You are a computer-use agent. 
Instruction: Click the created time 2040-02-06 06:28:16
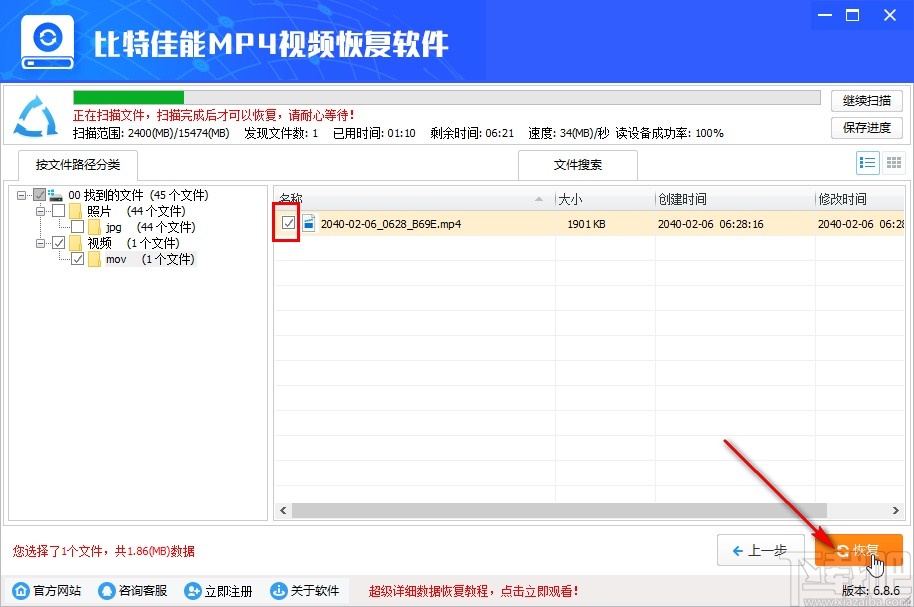[711, 224]
